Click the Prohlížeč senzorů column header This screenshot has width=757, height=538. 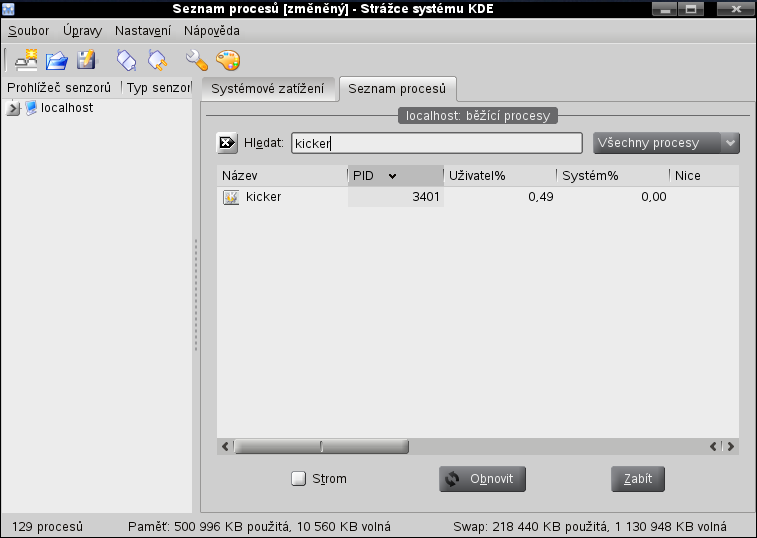(60, 88)
